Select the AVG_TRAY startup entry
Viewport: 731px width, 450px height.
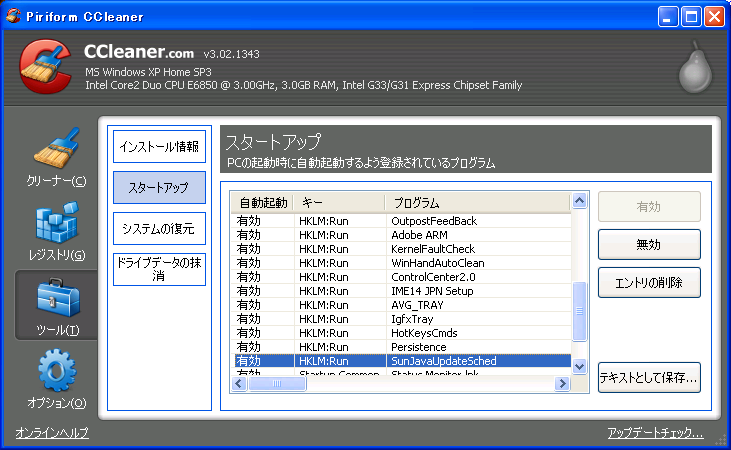401,305
